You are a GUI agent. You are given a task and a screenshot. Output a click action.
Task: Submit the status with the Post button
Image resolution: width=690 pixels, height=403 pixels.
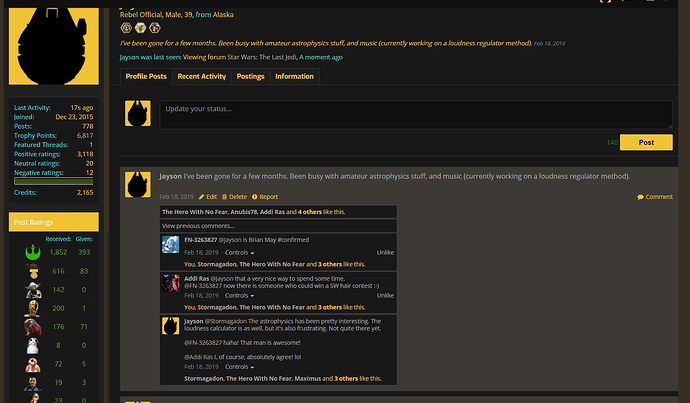pos(646,143)
